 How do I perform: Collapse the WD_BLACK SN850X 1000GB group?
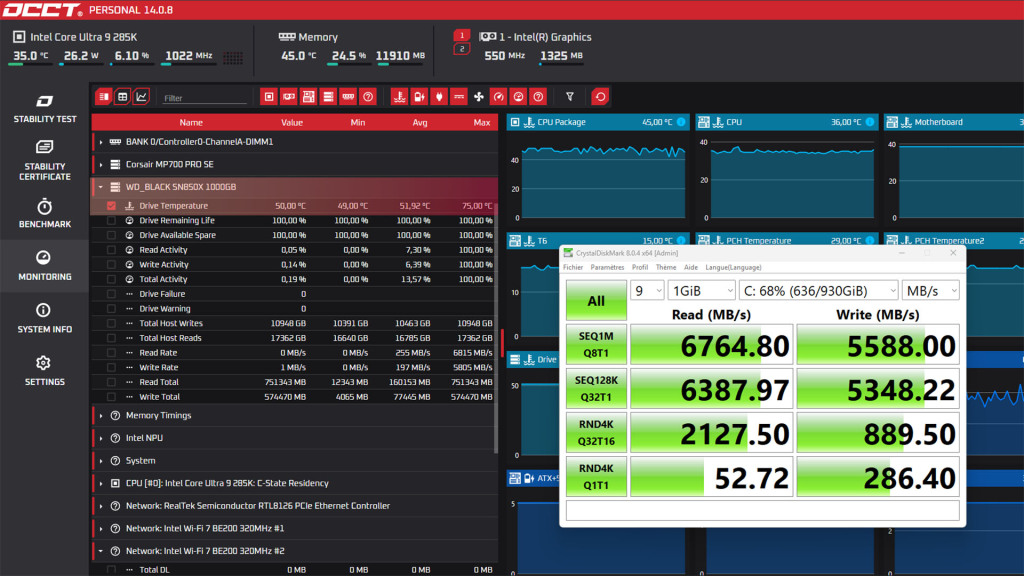click(101, 187)
